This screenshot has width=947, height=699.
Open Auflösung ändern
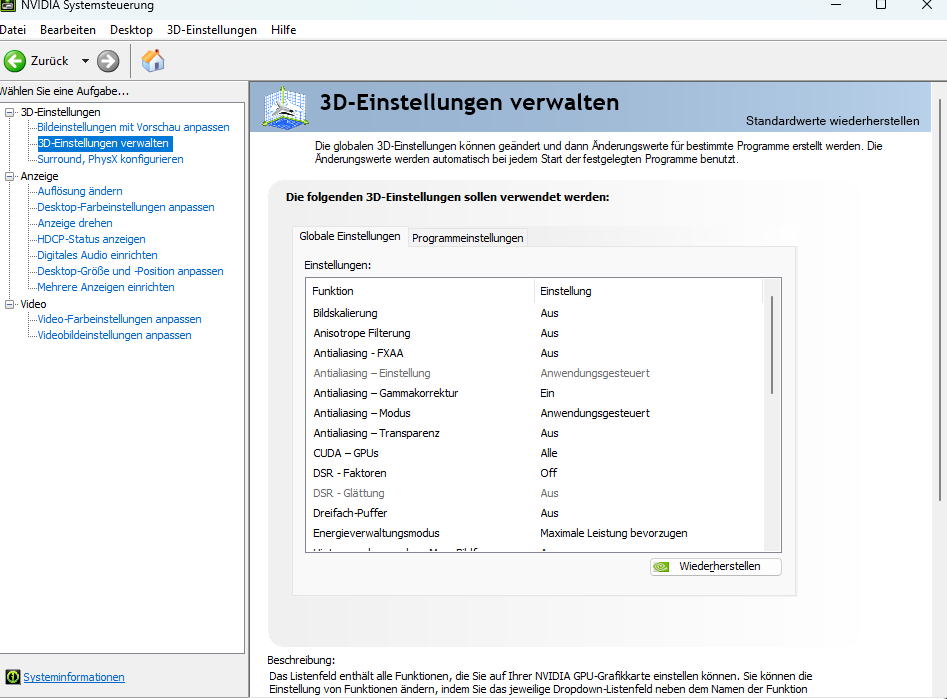click(x=80, y=192)
